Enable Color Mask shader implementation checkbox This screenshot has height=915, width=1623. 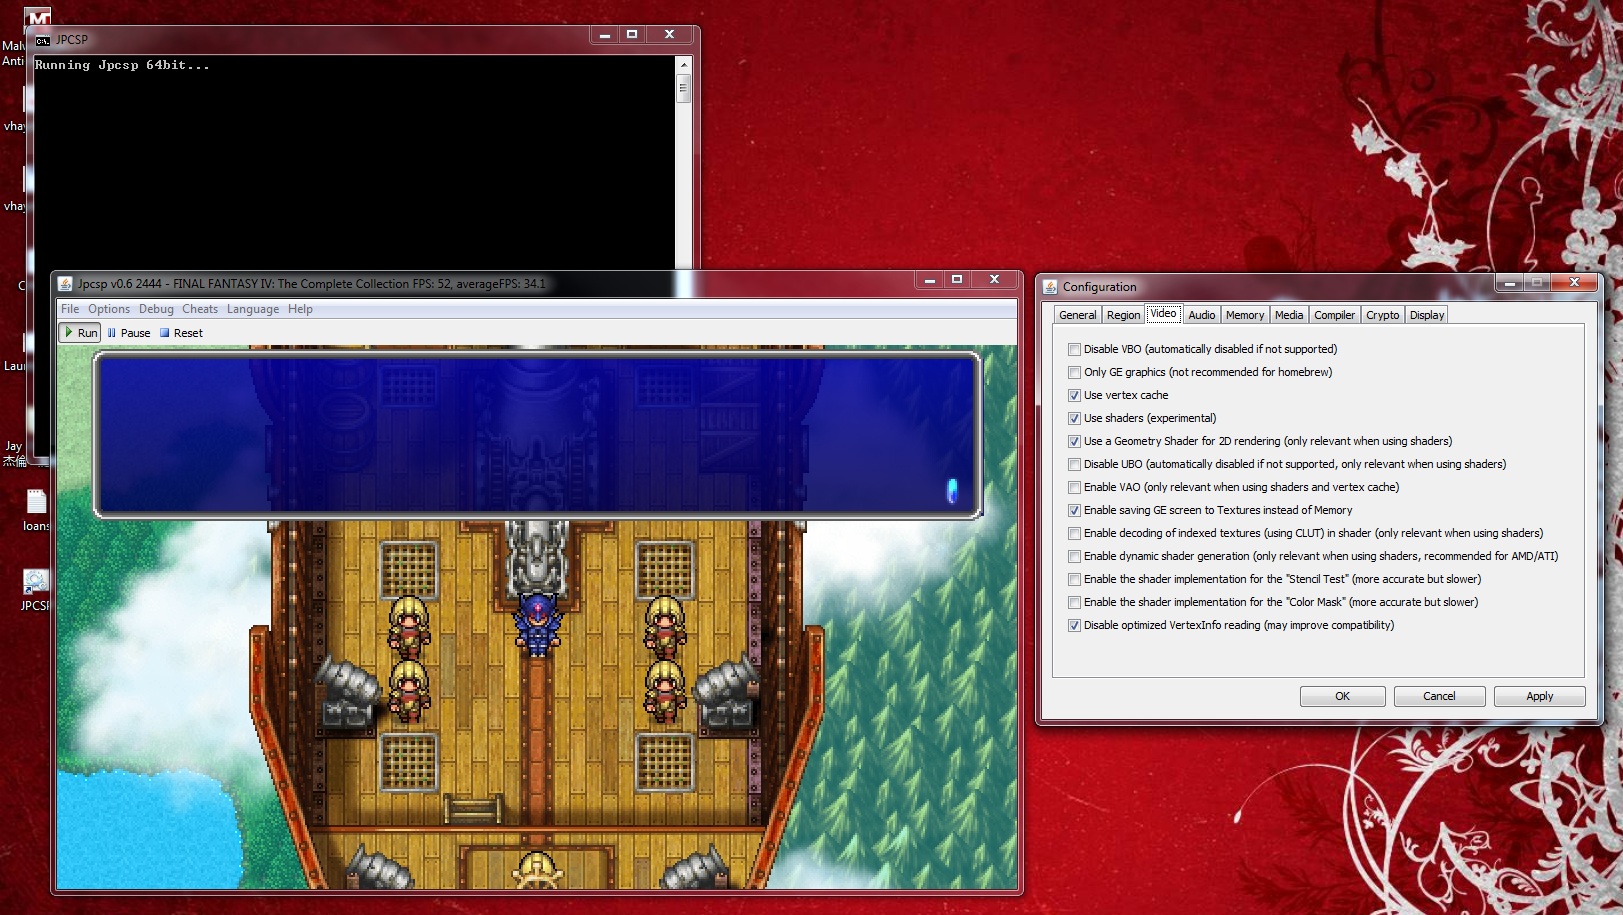[1074, 603]
